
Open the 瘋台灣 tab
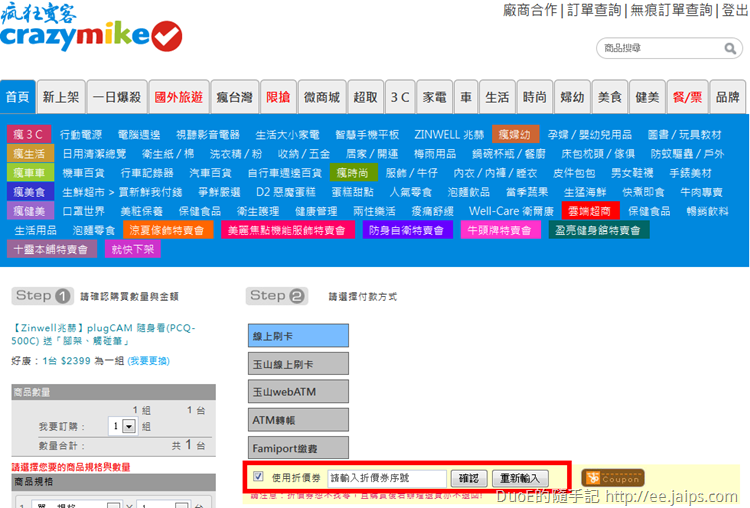(x=234, y=97)
